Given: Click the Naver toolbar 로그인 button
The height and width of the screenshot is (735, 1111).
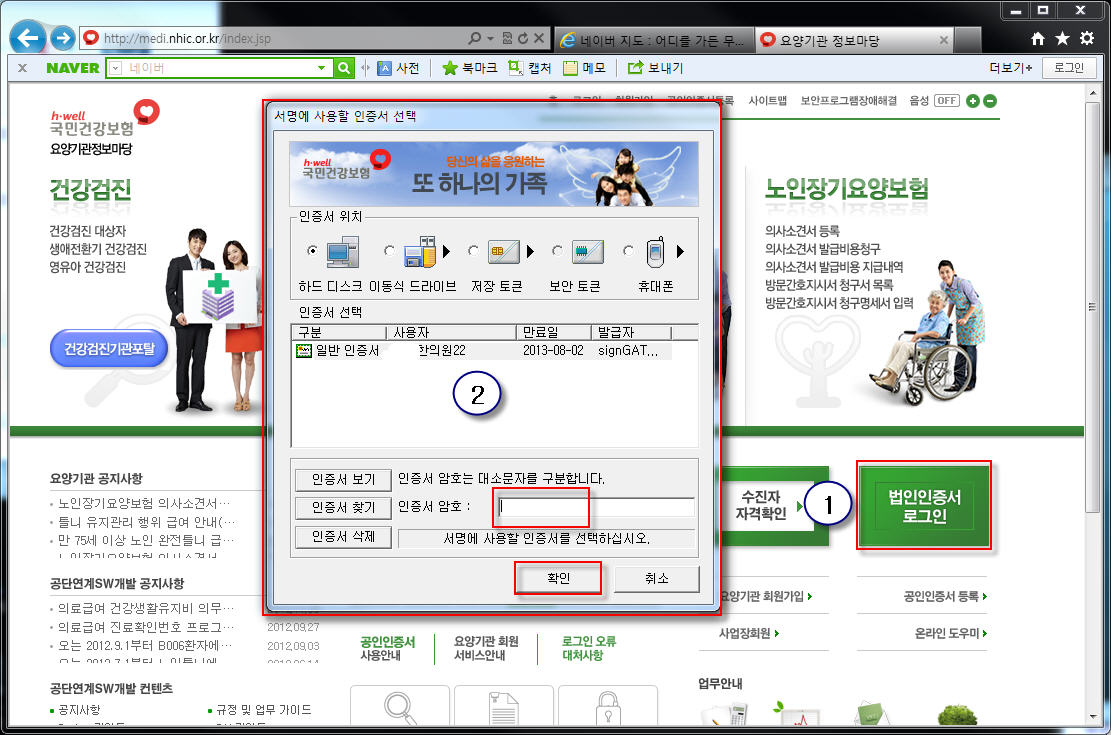Looking at the screenshot, I should pos(1069,68).
